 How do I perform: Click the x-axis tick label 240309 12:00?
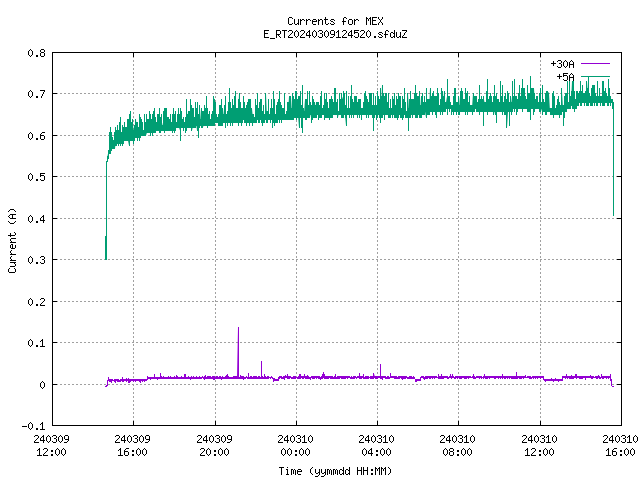(51, 445)
